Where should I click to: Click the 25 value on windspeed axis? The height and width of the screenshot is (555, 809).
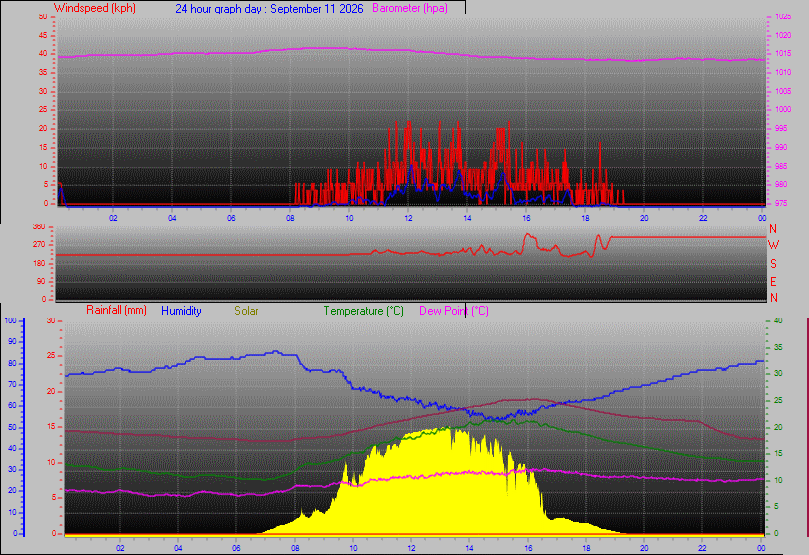[x=43, y=109]
